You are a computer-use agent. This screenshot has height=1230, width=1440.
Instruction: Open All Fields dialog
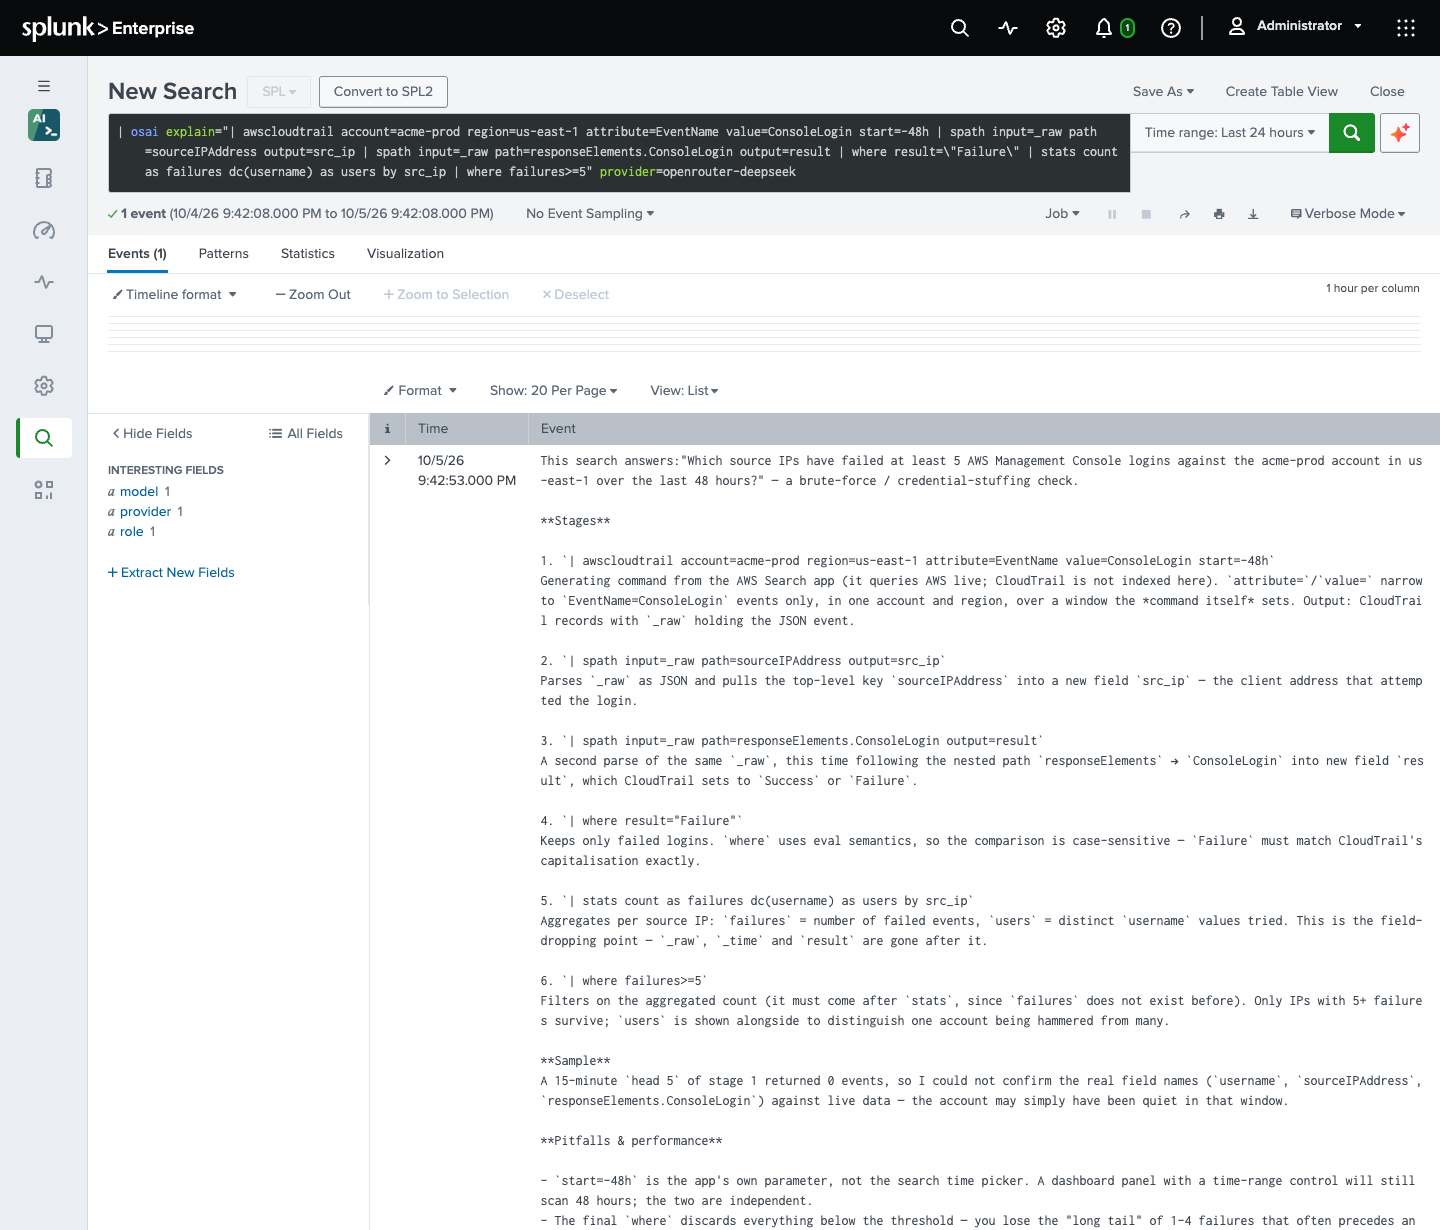click(306, 433)
